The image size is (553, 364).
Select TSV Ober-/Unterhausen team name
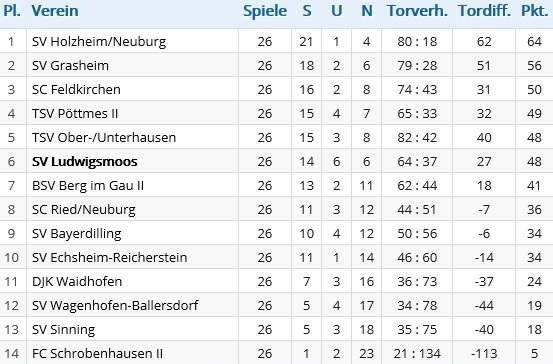pos(104,138)
